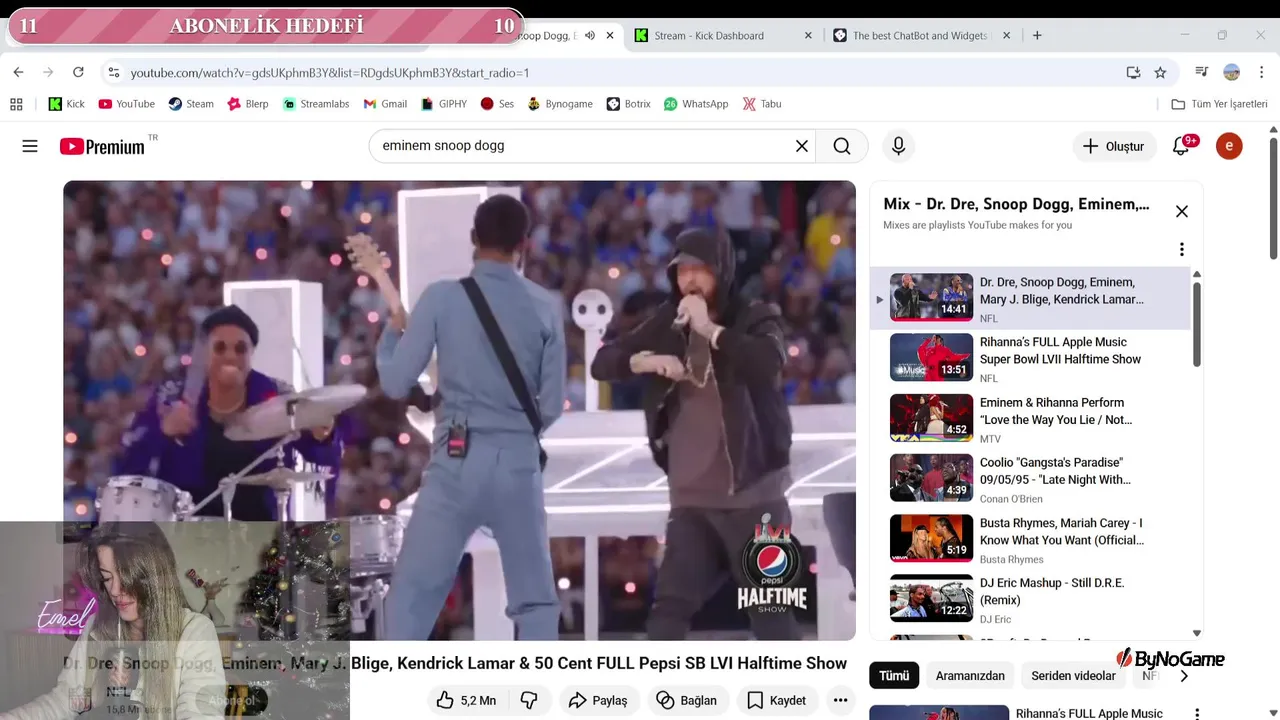Open the YouTube hamburger guide menu

coord(30,146)
